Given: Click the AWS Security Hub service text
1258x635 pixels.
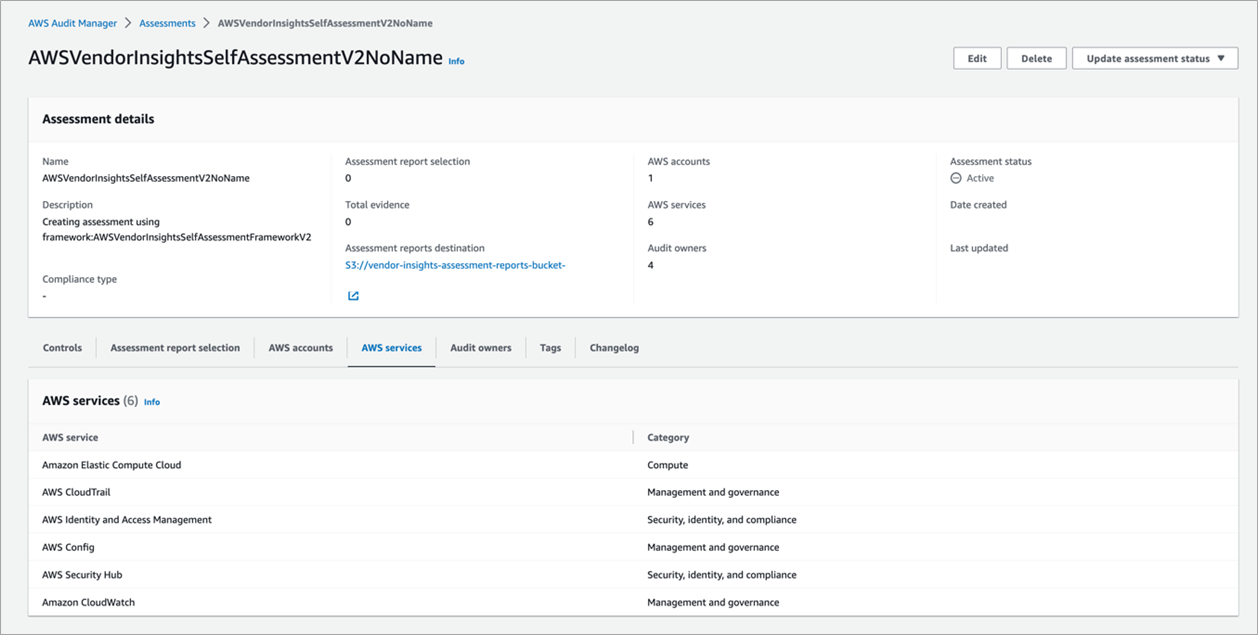Looking at the screenshot, I should point(82,575).
